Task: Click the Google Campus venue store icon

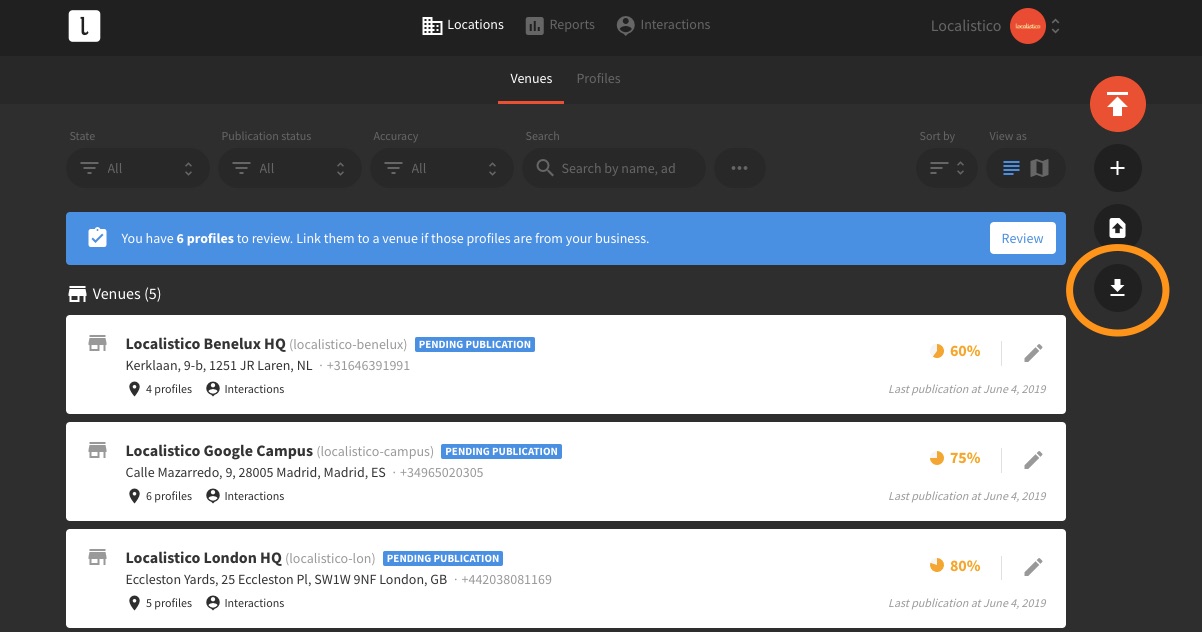Action: 97,451
